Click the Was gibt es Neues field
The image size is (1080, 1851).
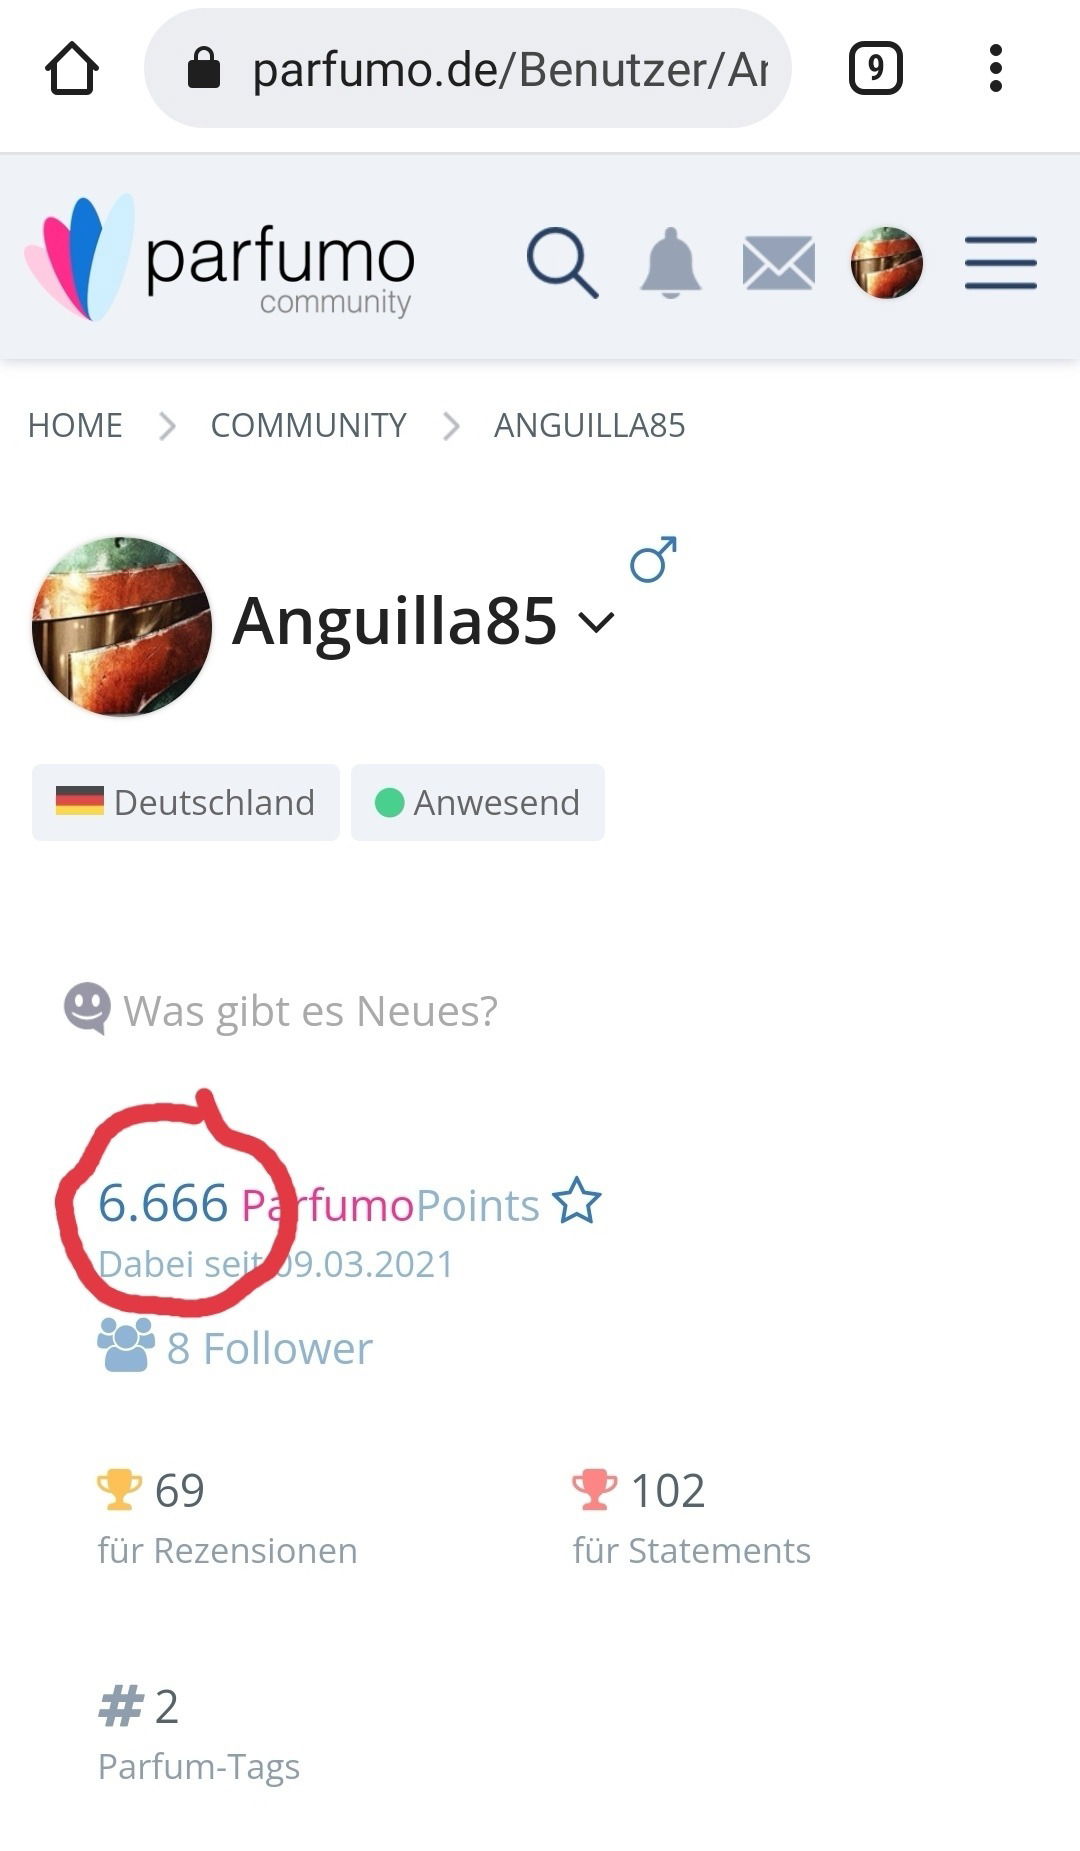point(281,1010)
